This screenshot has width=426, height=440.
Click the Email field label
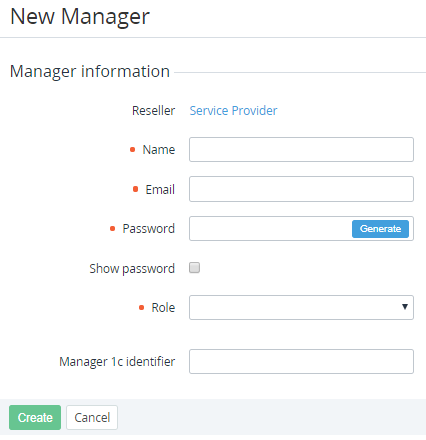160,189
